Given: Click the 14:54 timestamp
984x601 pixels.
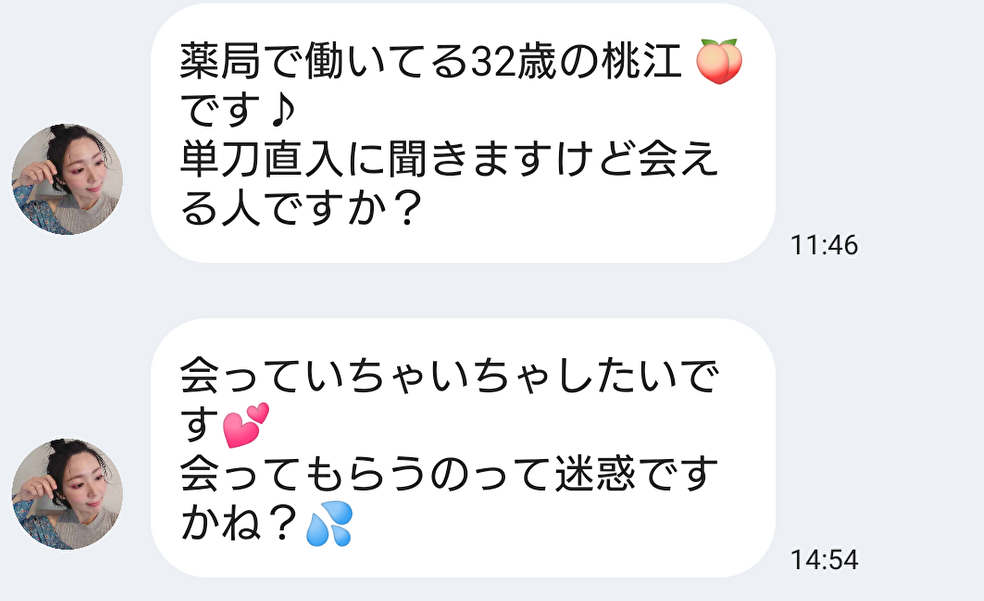Looking at the screenshot, I should point(823,560).
